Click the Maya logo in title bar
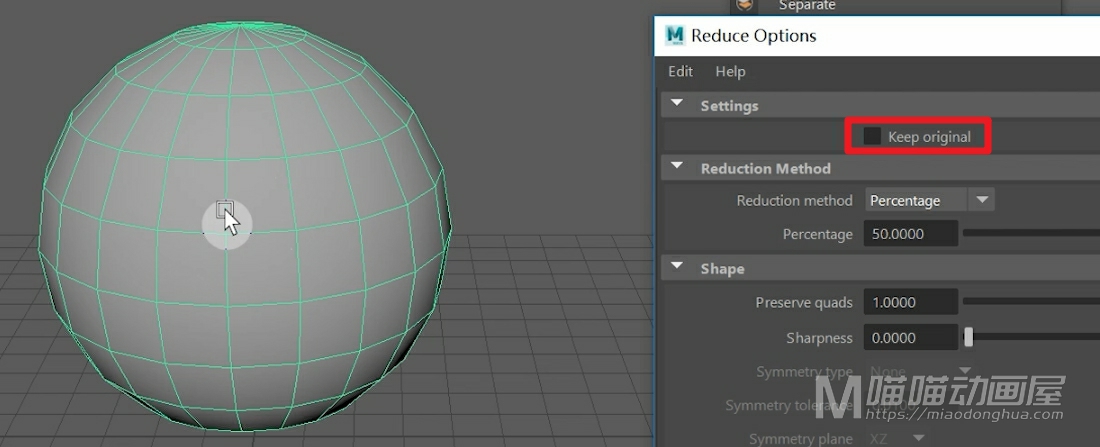 point(676,36)
